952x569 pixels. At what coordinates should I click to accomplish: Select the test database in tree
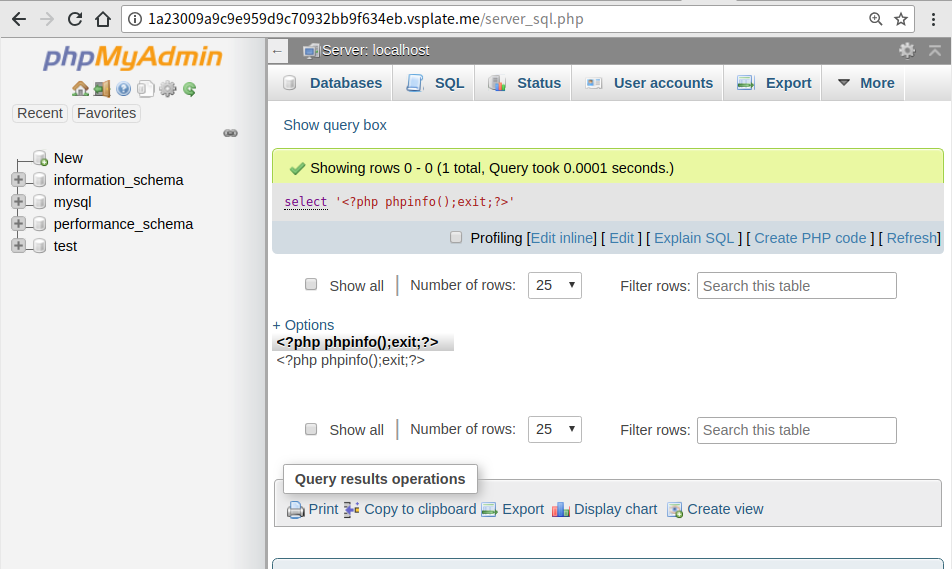pyautogui.click(x=65, y=246)
